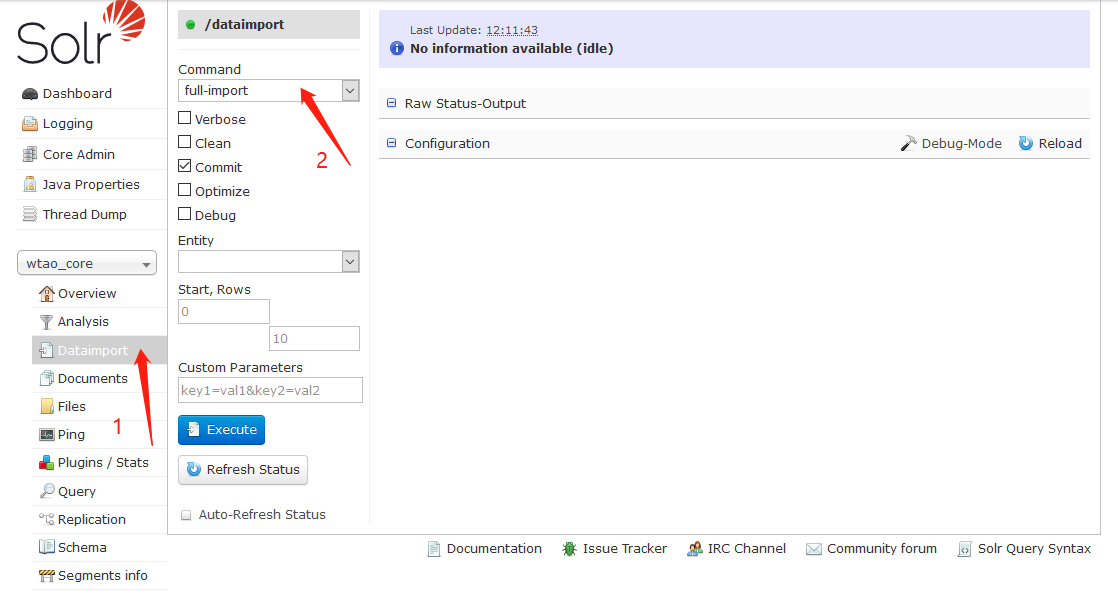
Task: Click the IRC Channel people icon
Action: coord(694,548)
